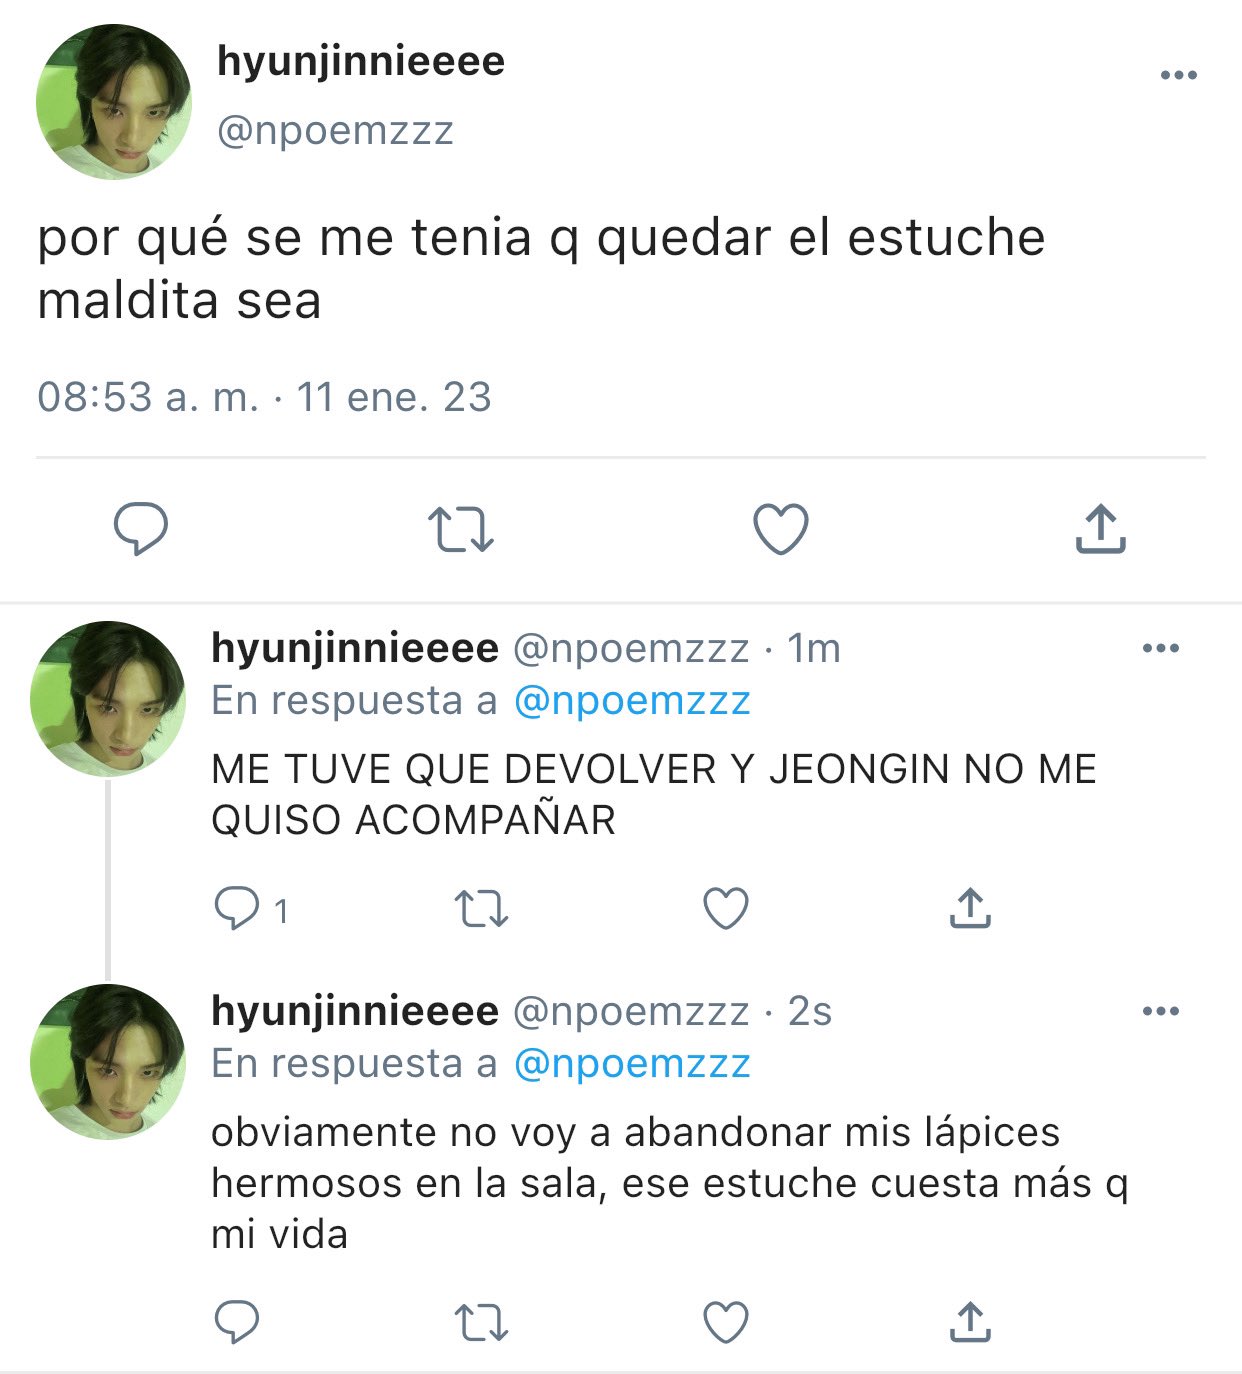The height and width of the screenshot is (1374, 1242).
Task: Open replies on the JEONGIN tweet
Action: pyautogui.click(x=251, y=909)
